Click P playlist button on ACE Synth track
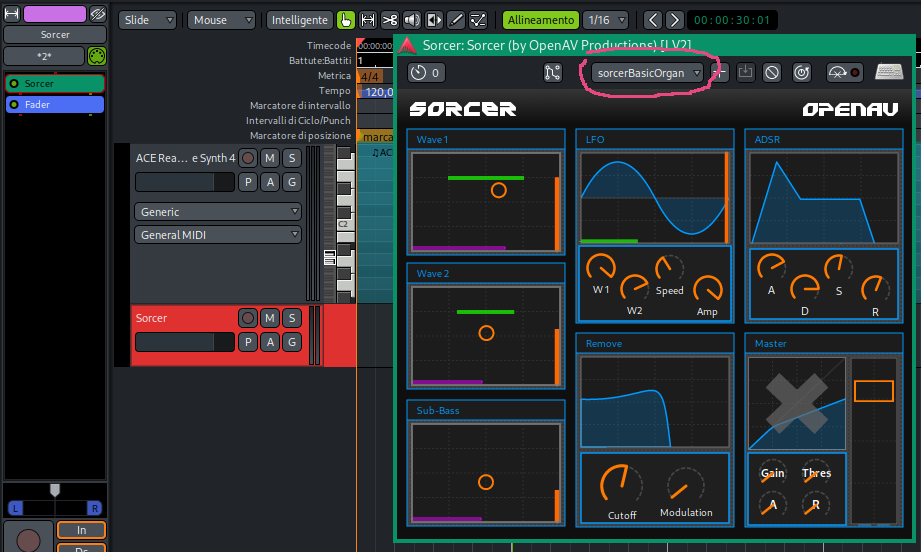 point(248,182)
